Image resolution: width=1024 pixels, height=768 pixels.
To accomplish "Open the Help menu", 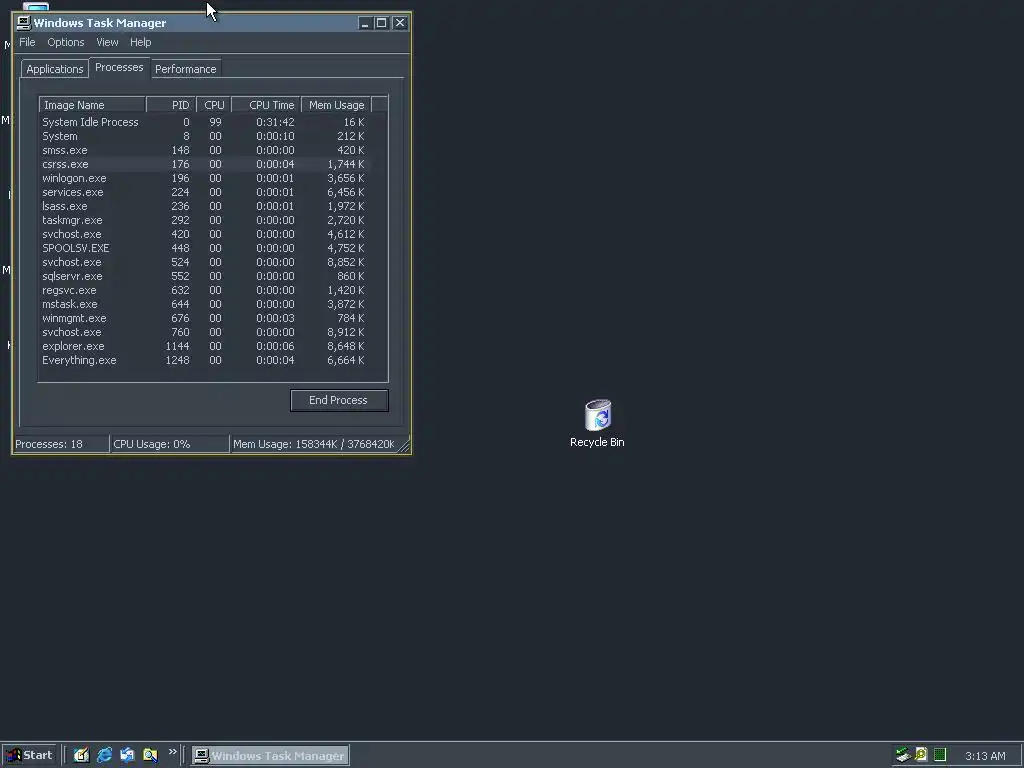I will (x=140, y=42).
